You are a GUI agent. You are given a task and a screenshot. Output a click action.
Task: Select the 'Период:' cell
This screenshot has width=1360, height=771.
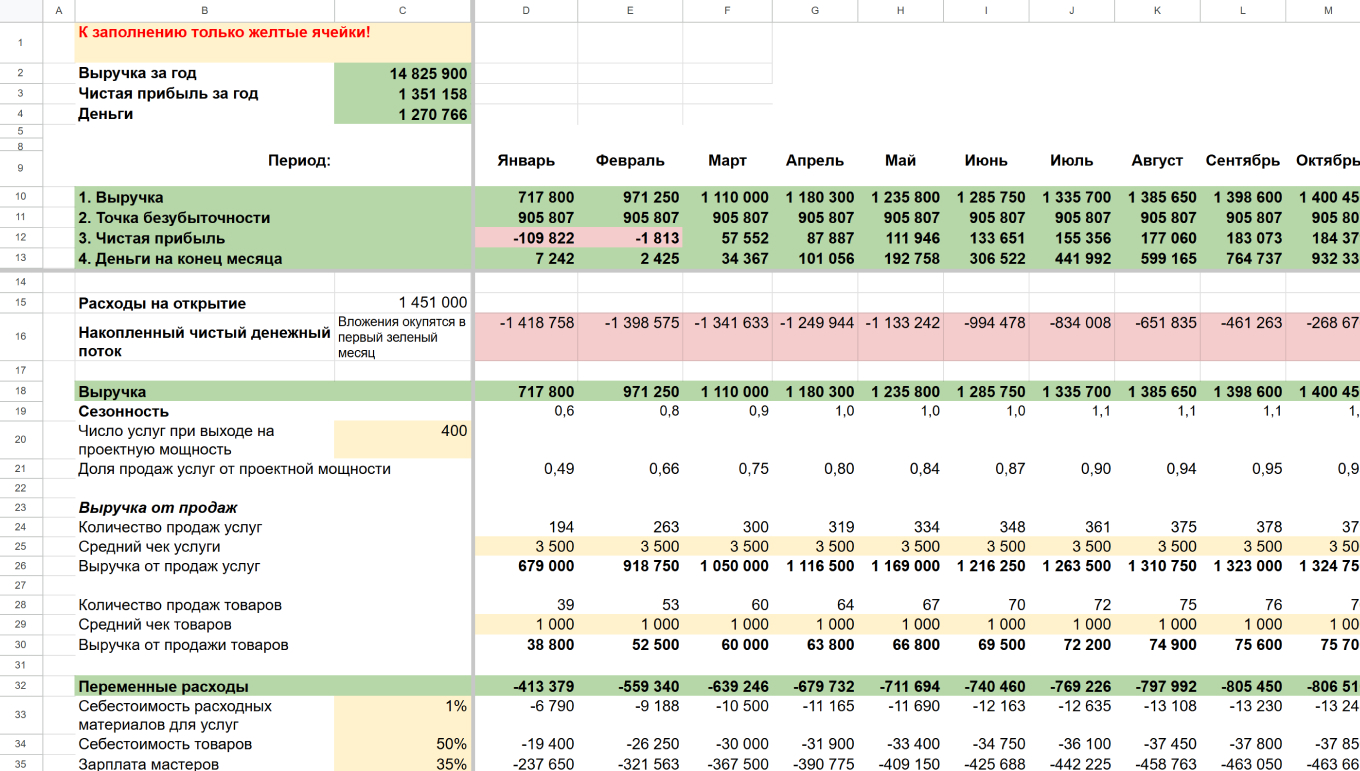point(299,160)
